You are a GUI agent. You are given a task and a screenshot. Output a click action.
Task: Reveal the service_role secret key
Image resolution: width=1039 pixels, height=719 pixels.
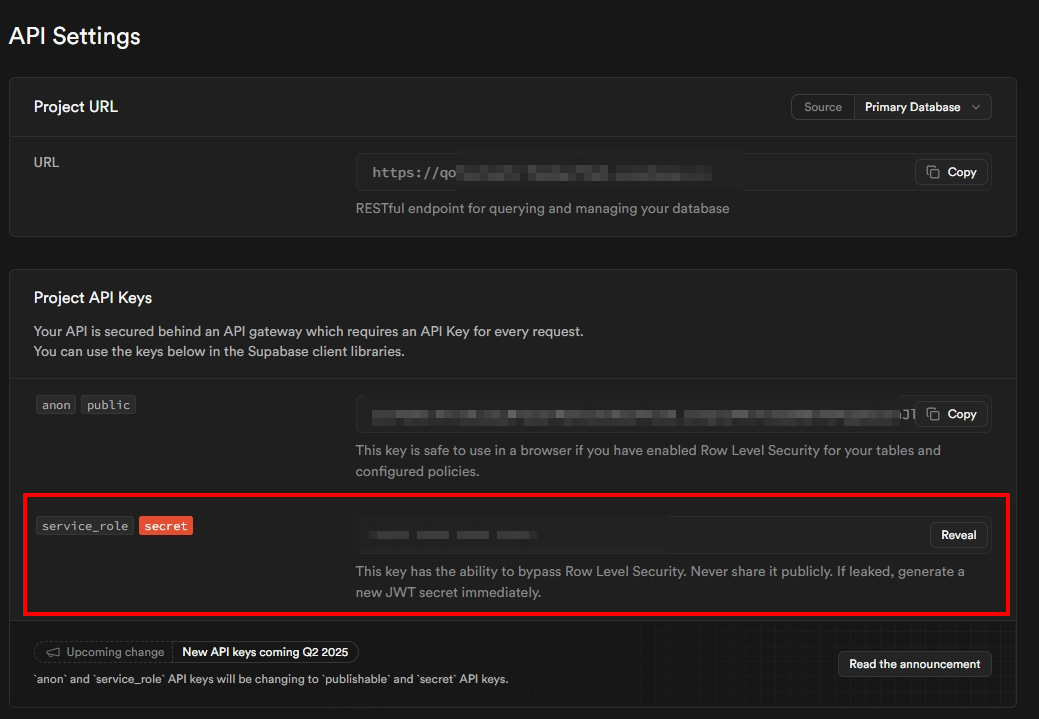tap(958, 535)
